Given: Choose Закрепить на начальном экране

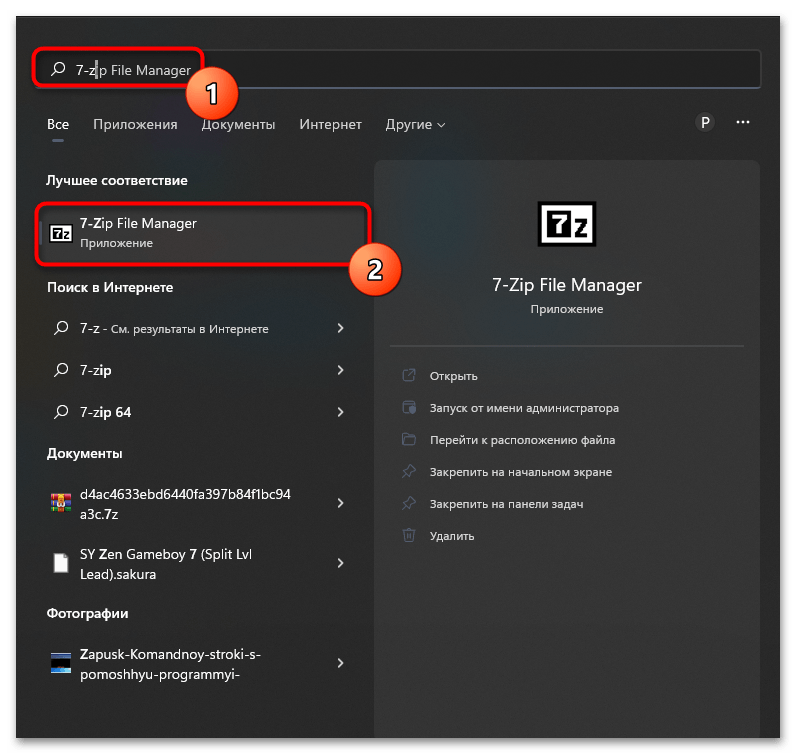Looking at the screenshot, I should point(521,472).
